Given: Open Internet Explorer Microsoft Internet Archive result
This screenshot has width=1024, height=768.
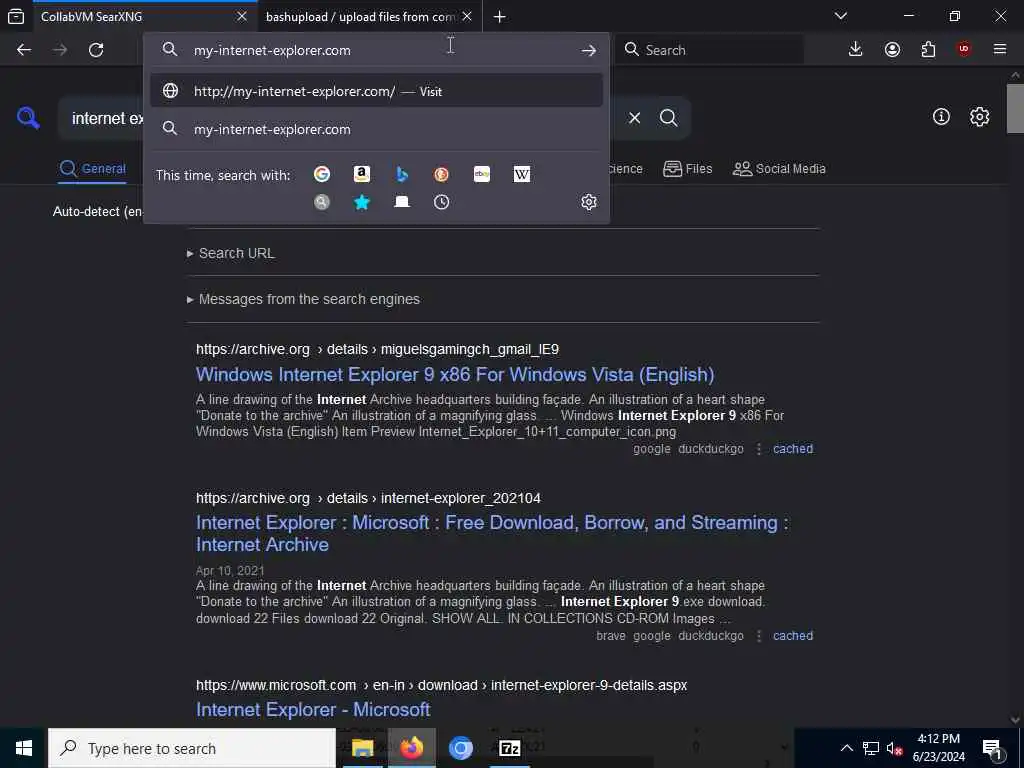Looking at the screenshot, I should (x=492, y=534).
